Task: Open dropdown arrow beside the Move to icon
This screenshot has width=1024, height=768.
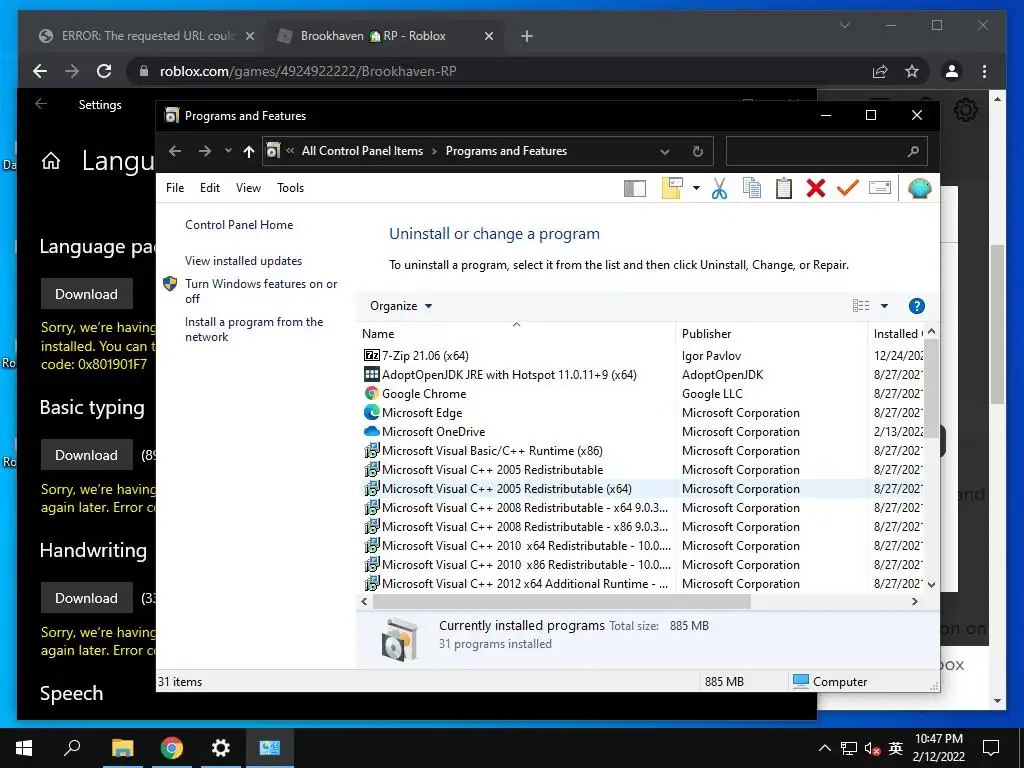Action: coord(696,188)
